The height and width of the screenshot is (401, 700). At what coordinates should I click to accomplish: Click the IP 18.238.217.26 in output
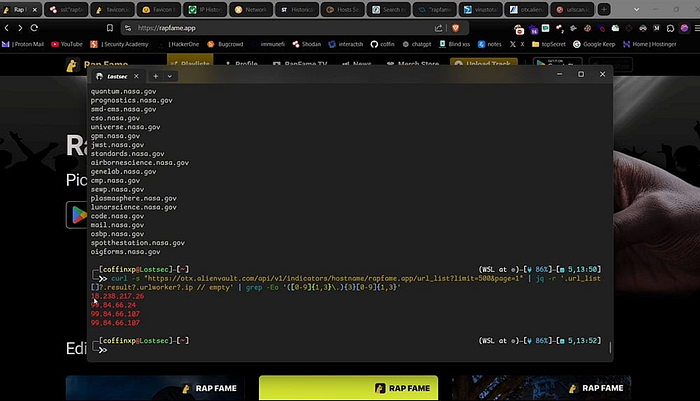click(117, 296)
